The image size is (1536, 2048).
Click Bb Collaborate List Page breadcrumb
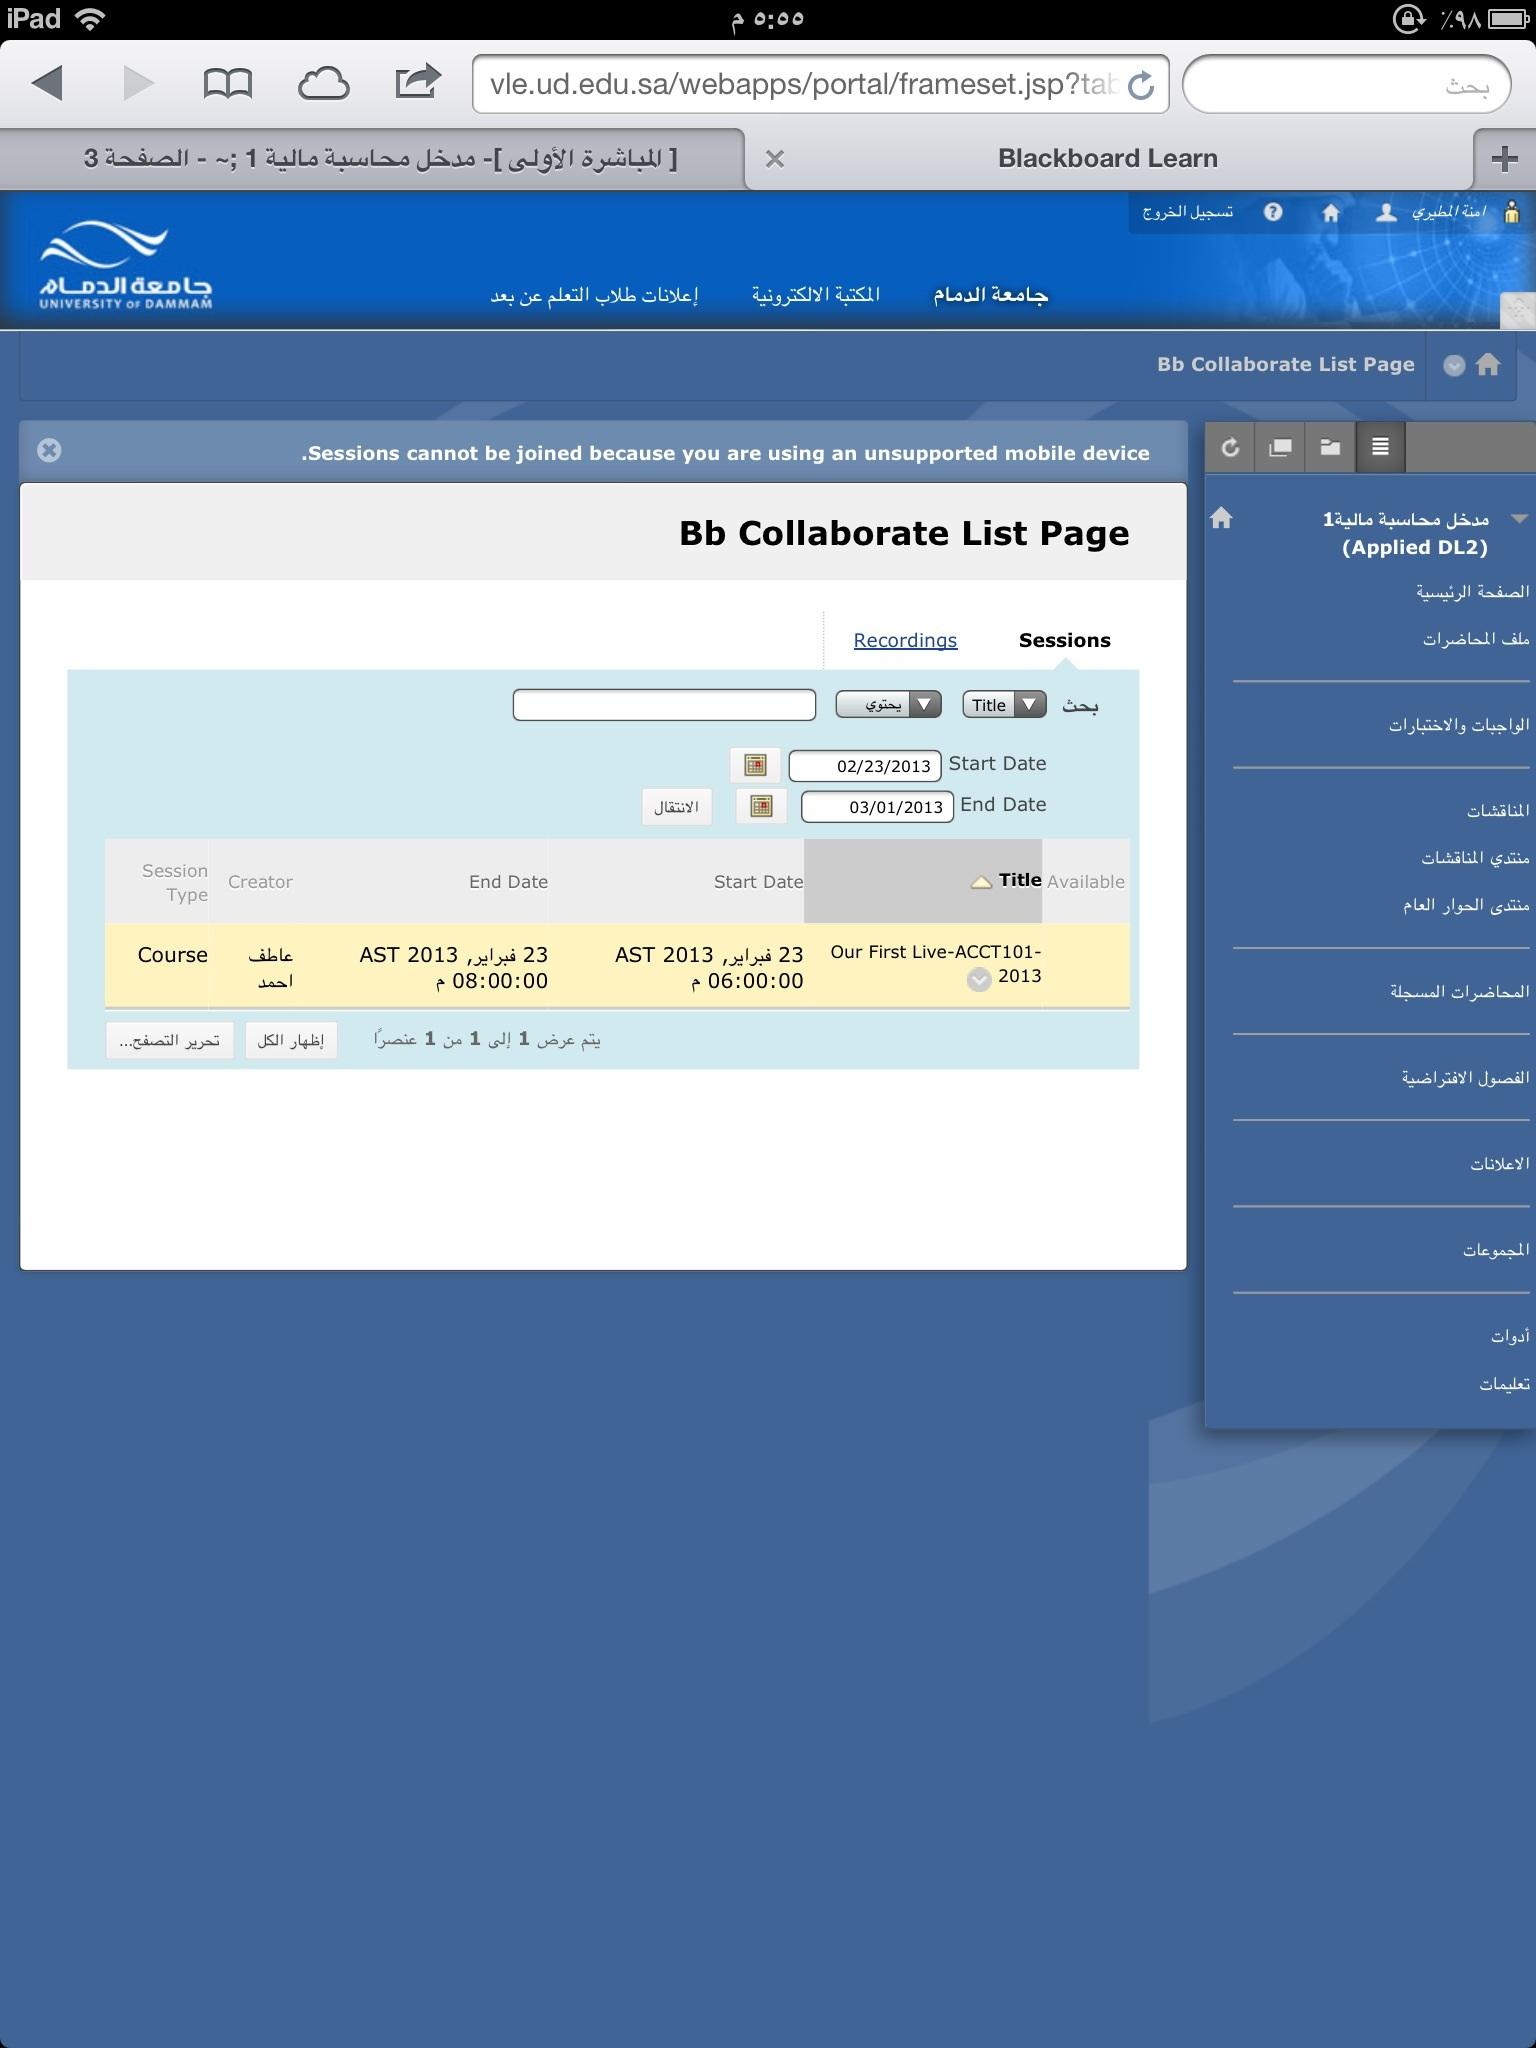(1286, 364)
